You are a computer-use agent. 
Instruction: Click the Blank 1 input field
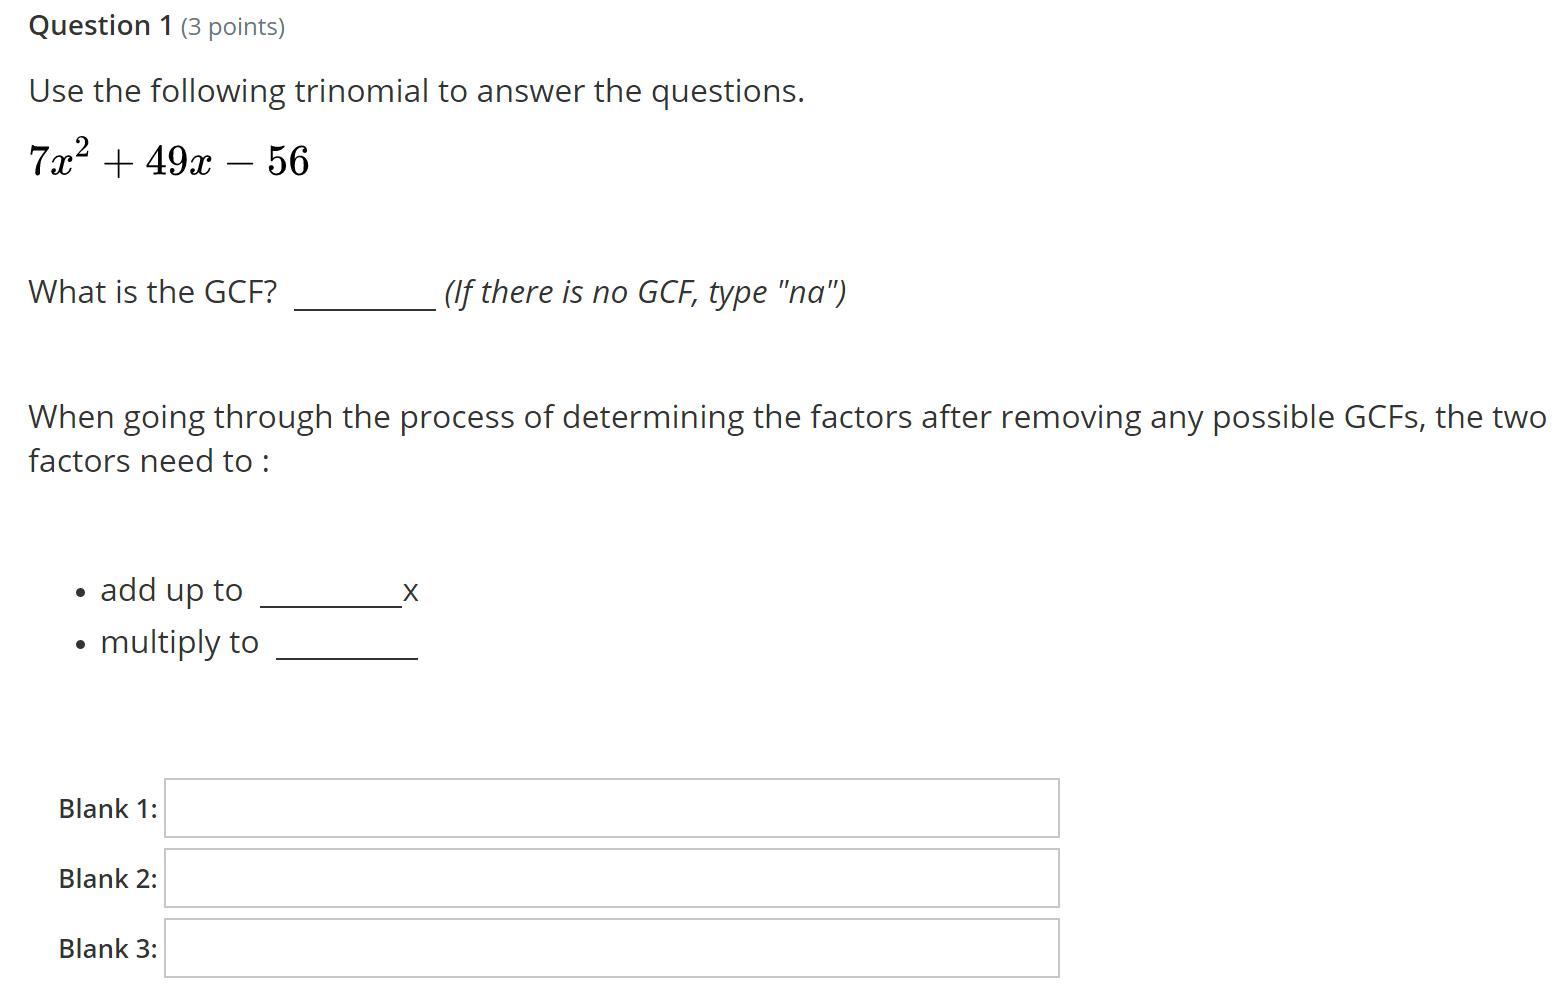pos(611,808)
